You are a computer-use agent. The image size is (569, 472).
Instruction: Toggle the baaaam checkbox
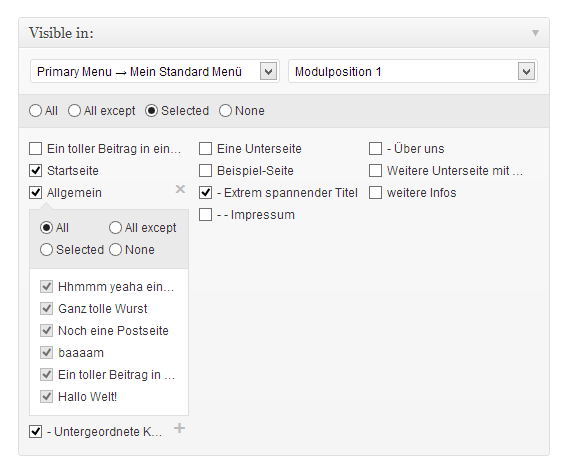pos(46,353)
